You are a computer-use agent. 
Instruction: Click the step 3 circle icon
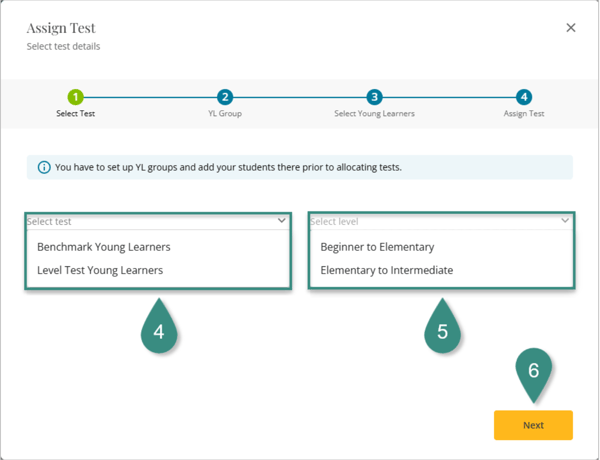click(374, 97)
